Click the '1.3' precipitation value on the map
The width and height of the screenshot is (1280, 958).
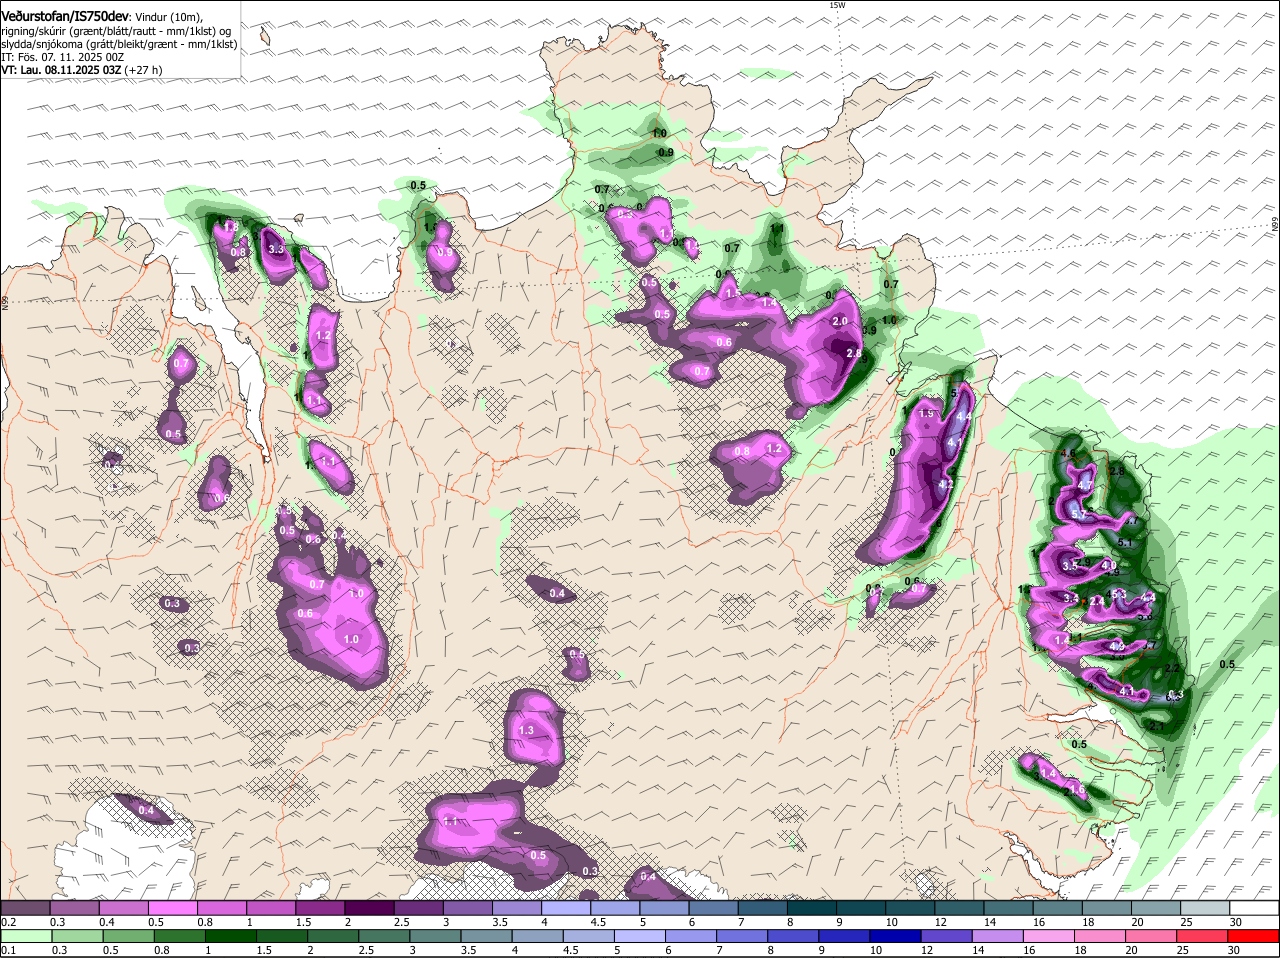pos(526,731)
